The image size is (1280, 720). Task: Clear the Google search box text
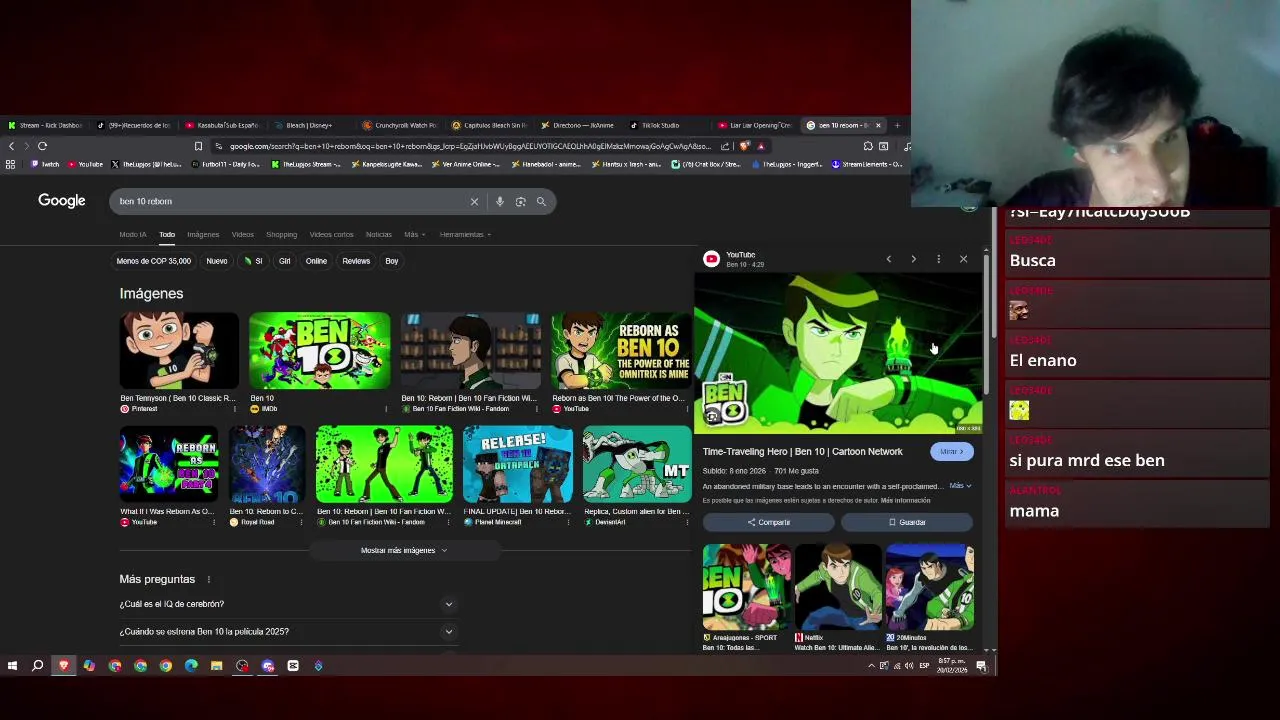pyautogui.click(x=474, y=201)
